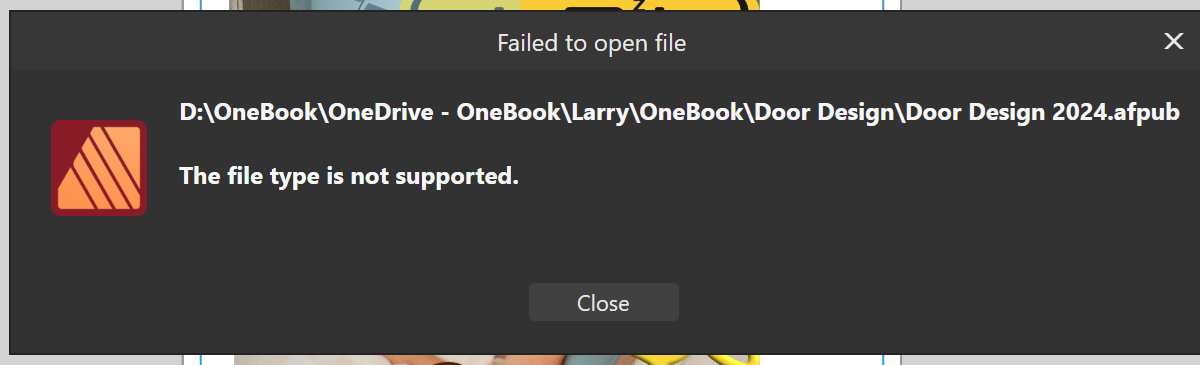The width and height of the screenshot is (1200, 365).
Task: Click the Close button
Action: point(603,302)
